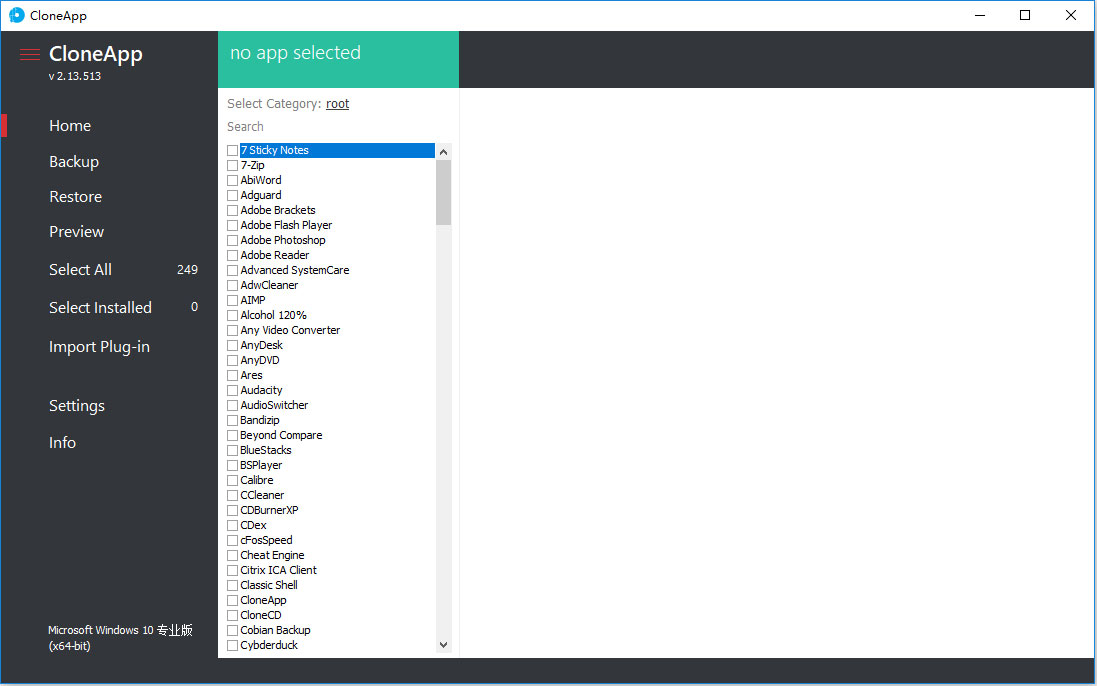Open the root category link
This screenshot has height=686, width=1097.
[337, 103]
